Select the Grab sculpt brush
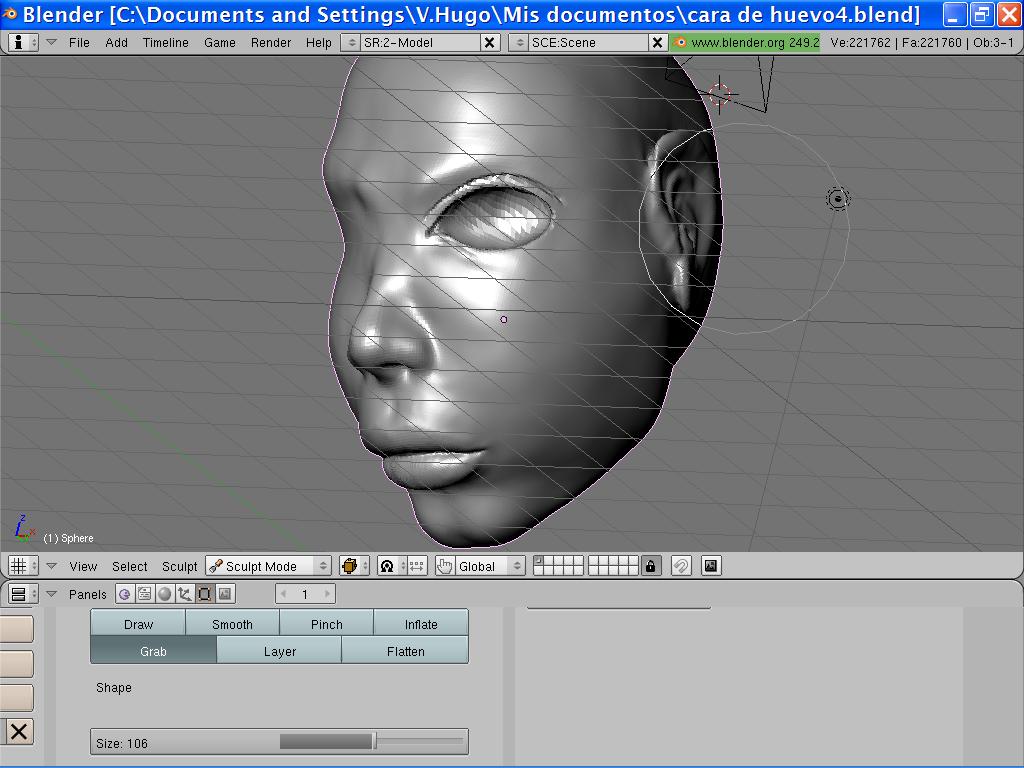Viewport: 1024px width, 768px height. pyautogui.click(x=153, y=651)
